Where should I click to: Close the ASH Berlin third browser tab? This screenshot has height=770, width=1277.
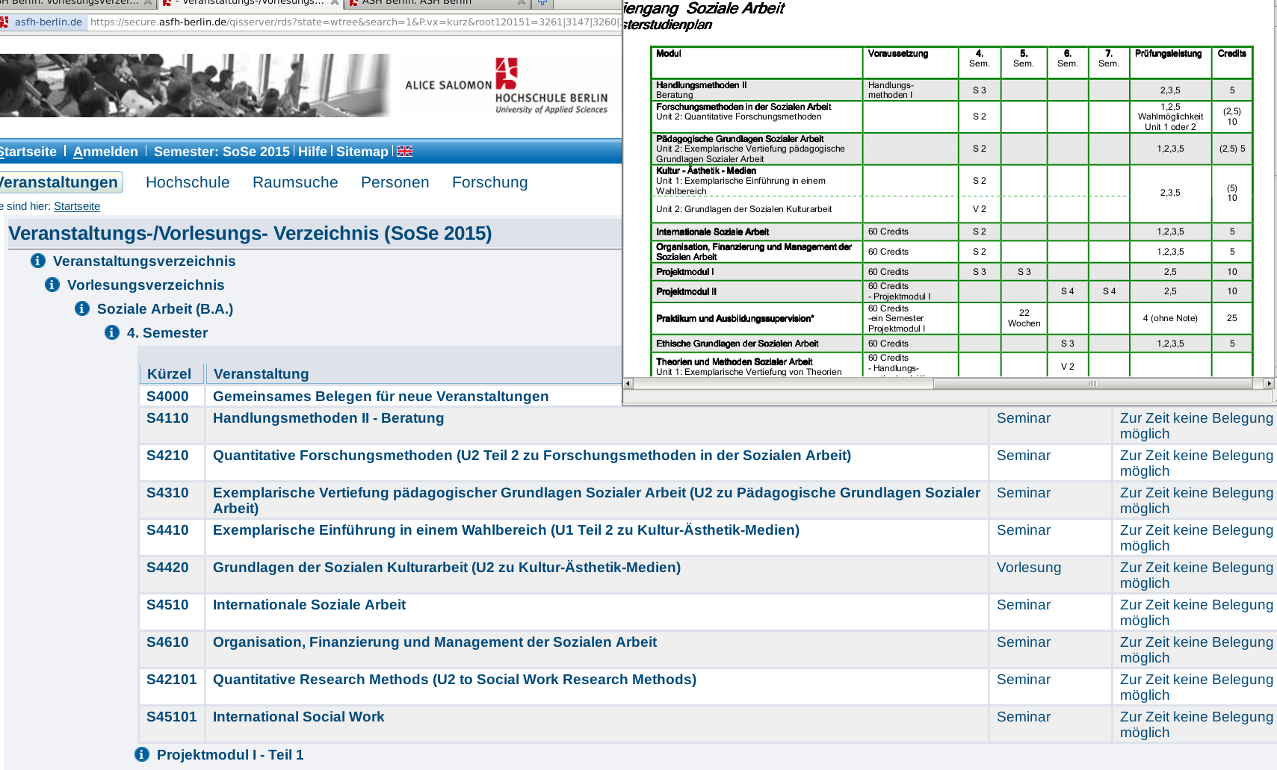(x=521, y=3)
